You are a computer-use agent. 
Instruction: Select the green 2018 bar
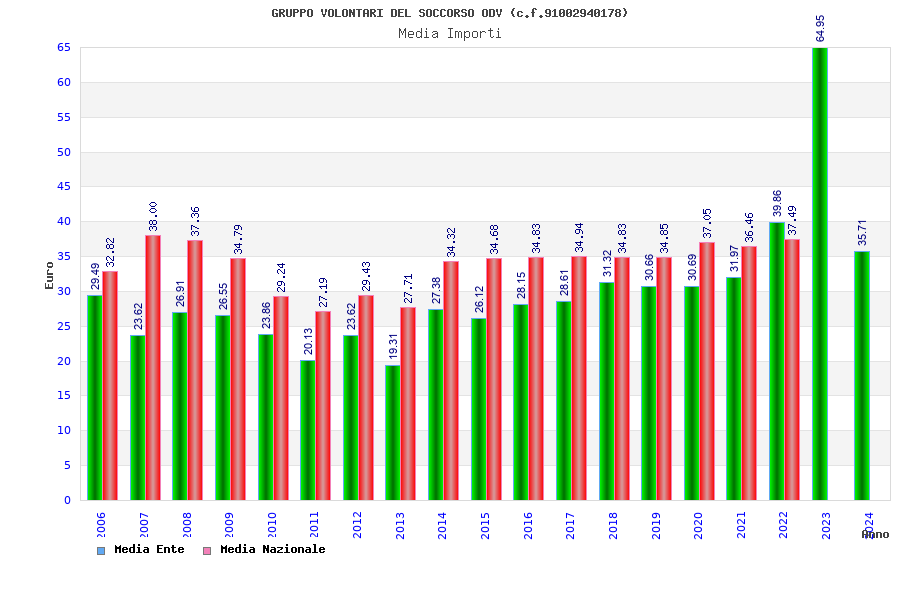[x=606, y=391]
